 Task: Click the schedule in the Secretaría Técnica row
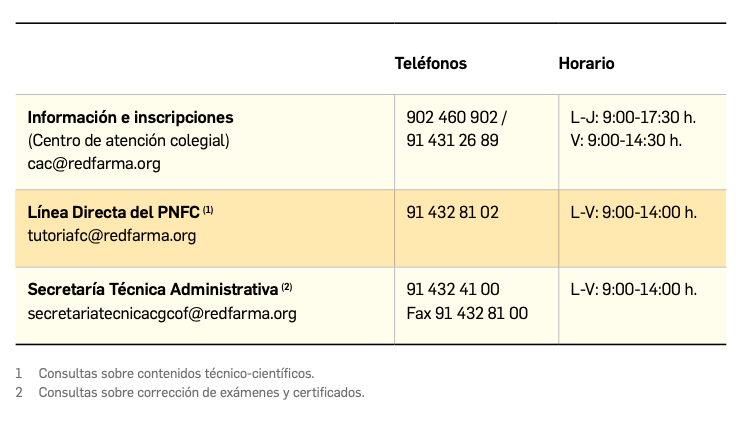(633, 289)
